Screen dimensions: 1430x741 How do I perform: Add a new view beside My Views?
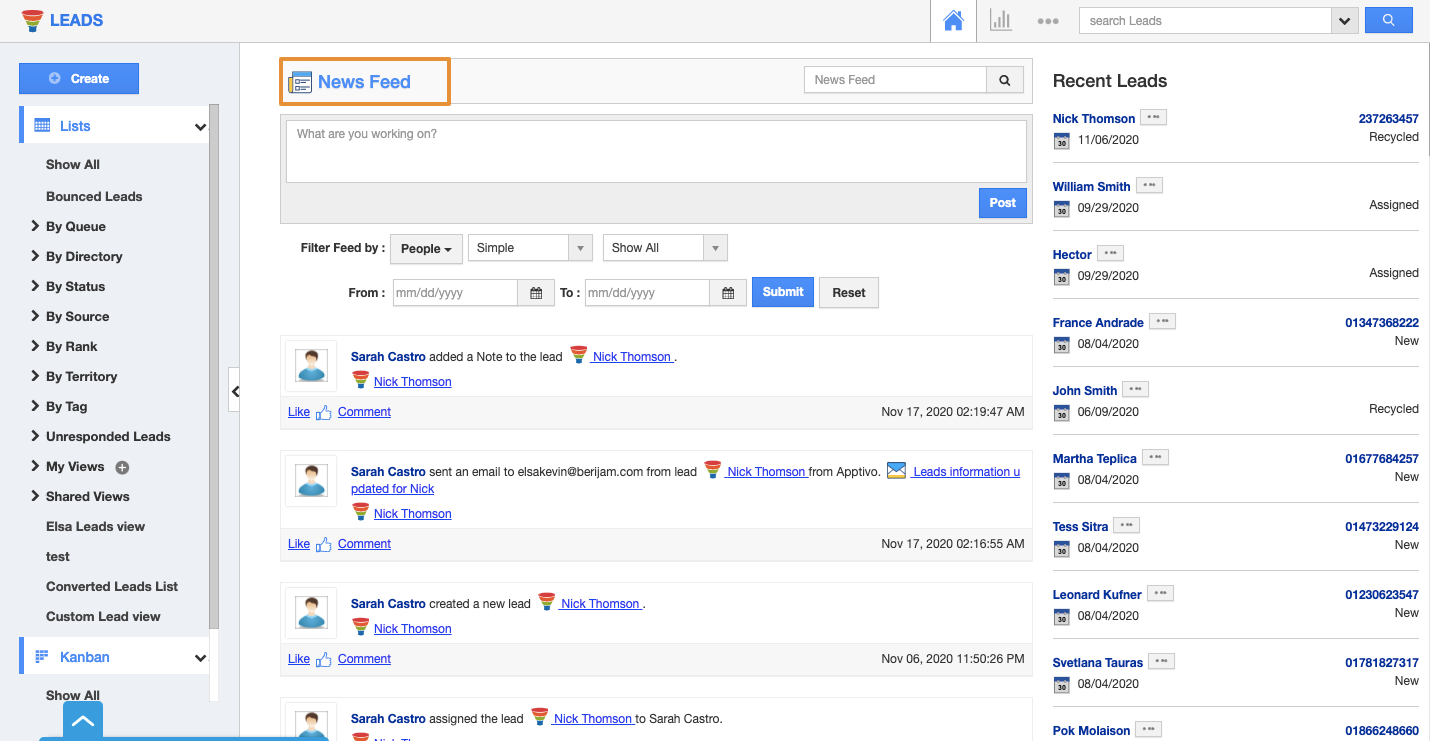click(x=122, y=467)
